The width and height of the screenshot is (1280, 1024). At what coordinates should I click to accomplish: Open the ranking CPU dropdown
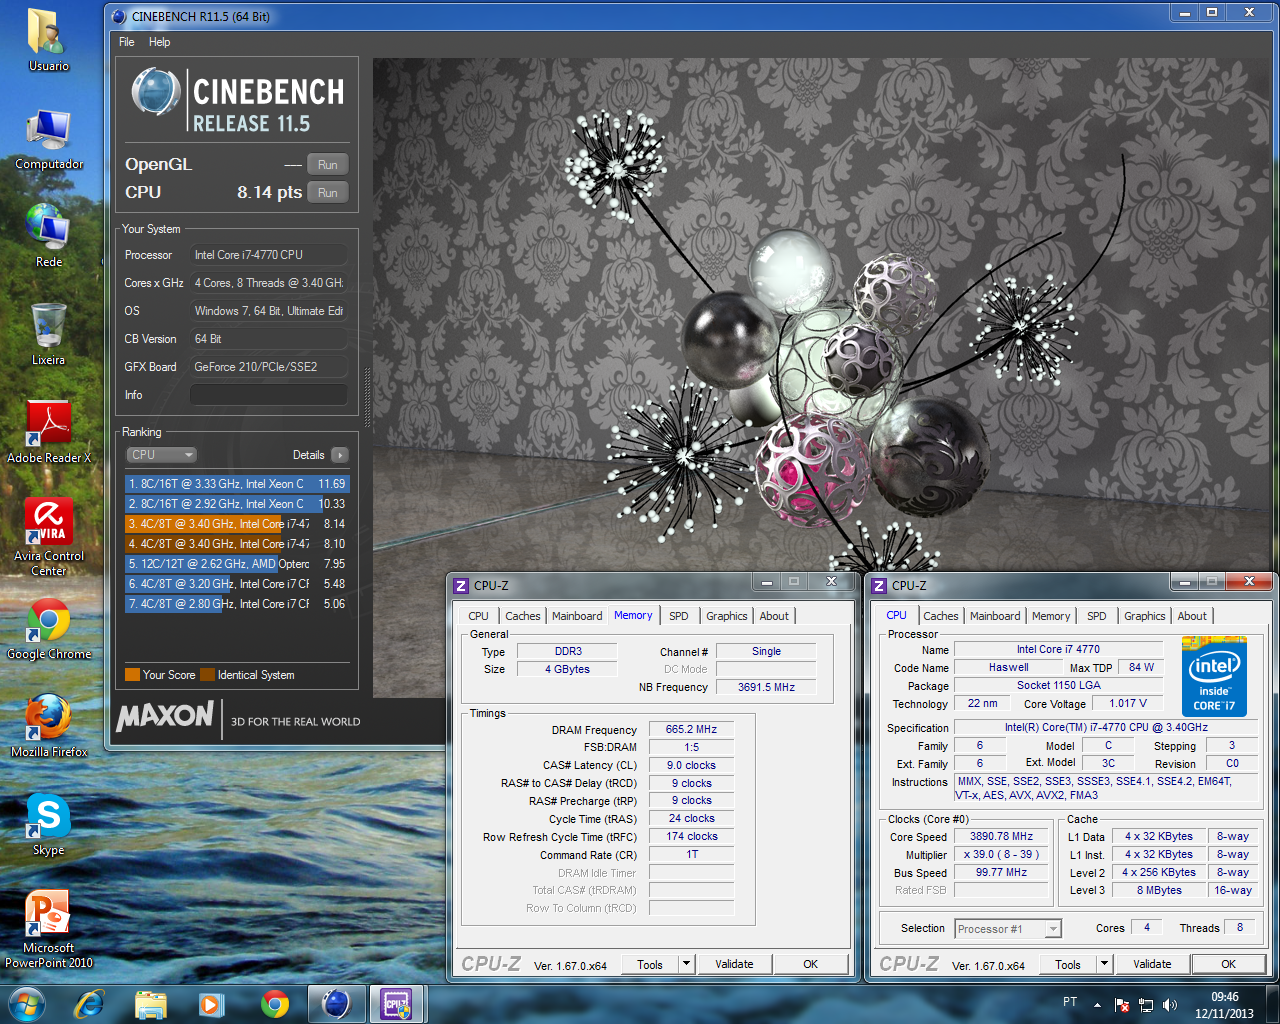[161, 455]
